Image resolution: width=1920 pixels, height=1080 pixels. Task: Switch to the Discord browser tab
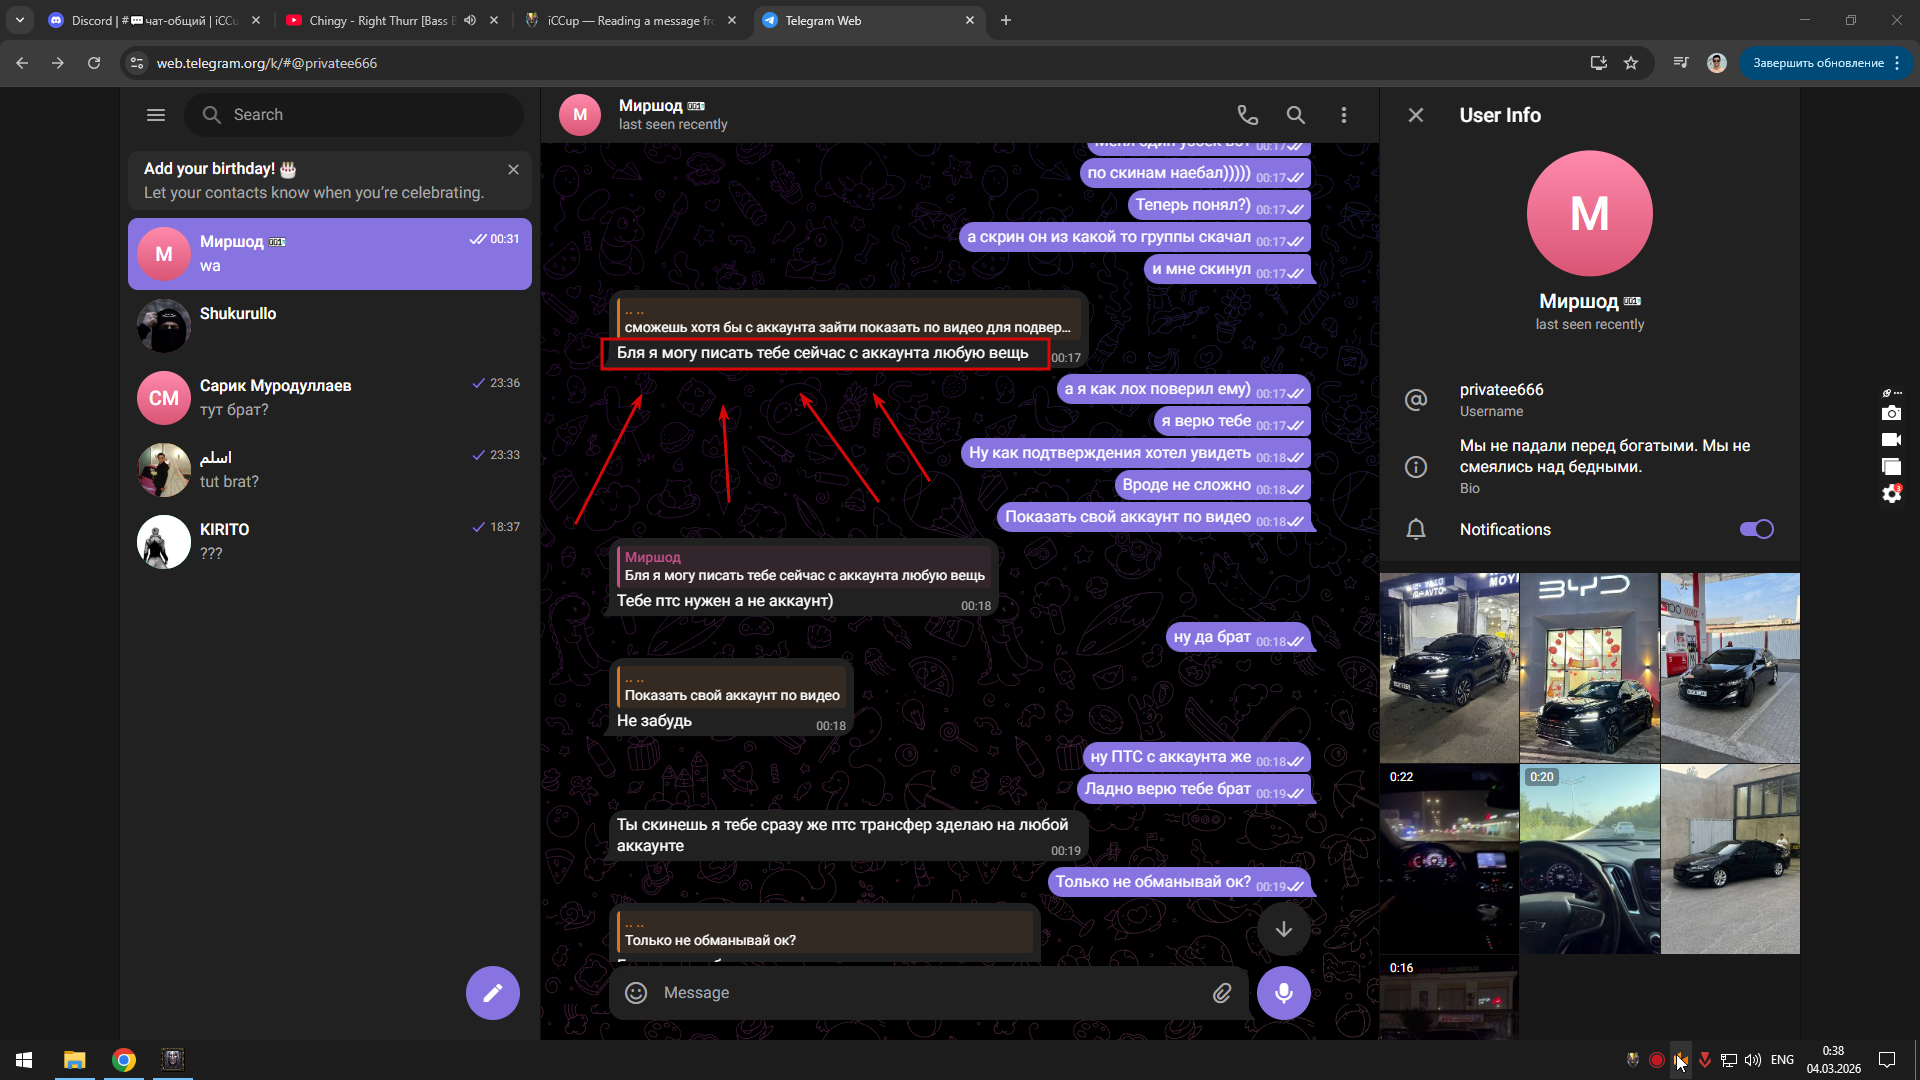pos(150,20)
